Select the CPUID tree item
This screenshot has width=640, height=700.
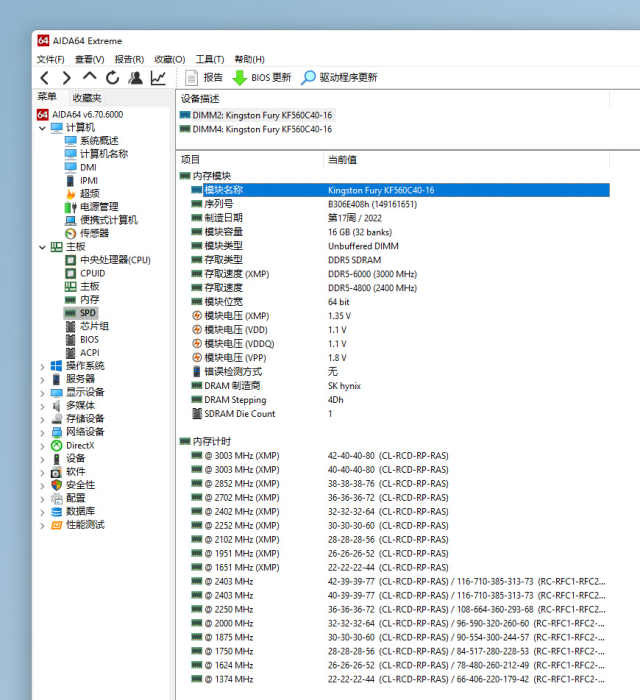[92, 273]
